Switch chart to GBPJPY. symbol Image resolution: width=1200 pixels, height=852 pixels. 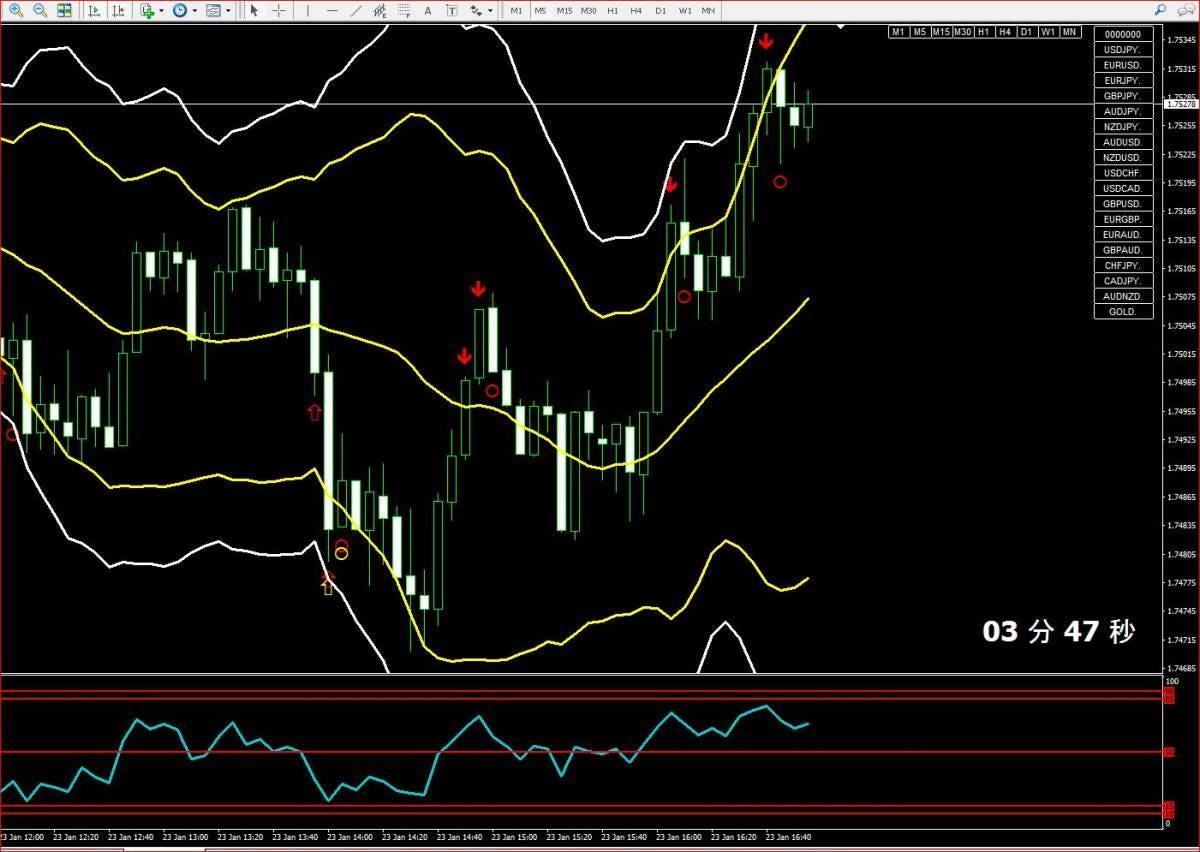tap(1123, 96)
